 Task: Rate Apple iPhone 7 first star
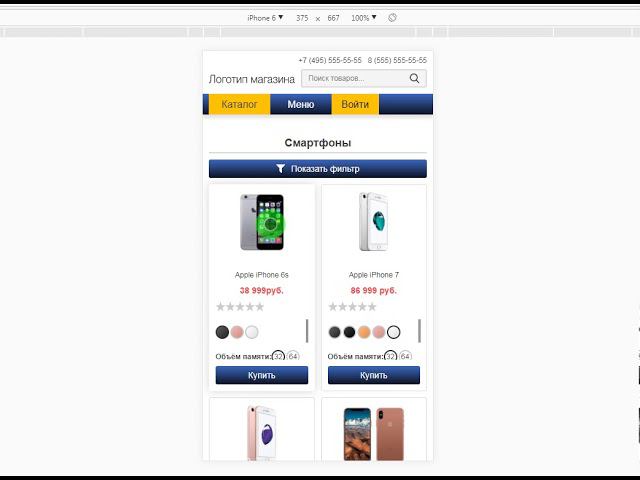pos(333,307)
